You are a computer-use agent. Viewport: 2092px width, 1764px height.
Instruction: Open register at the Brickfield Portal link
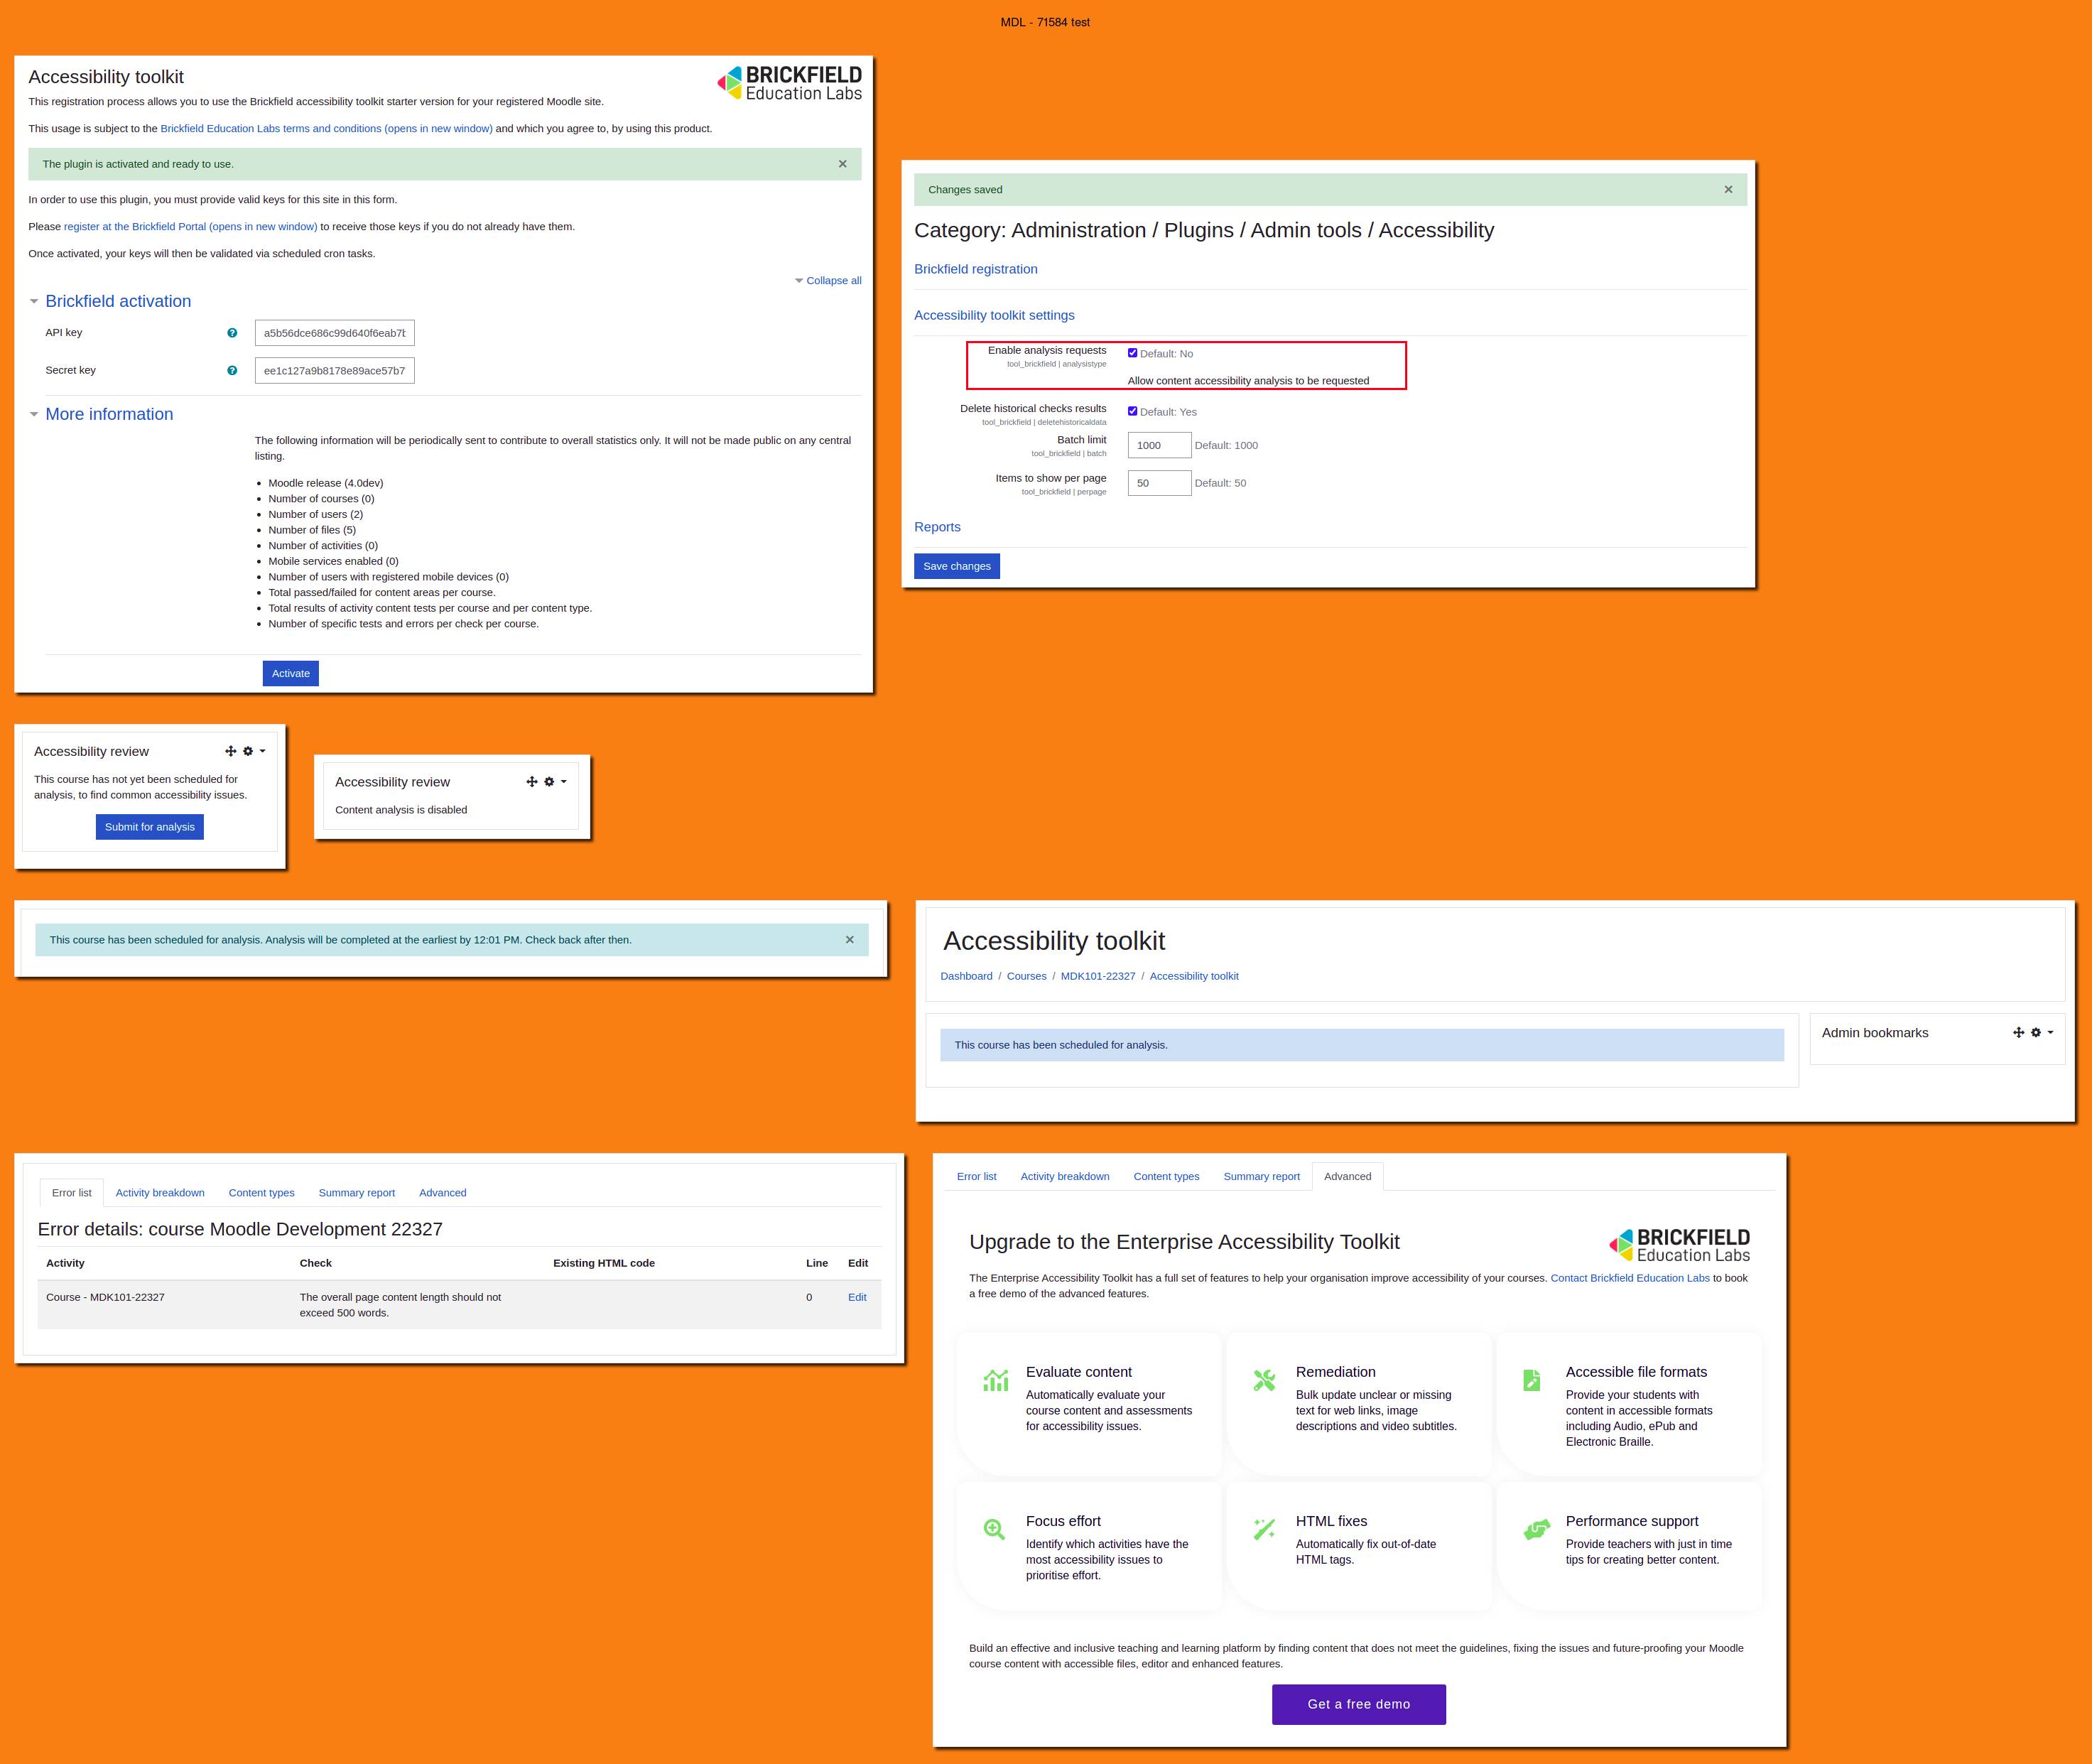pyautogui.click(x=190, y=227)
